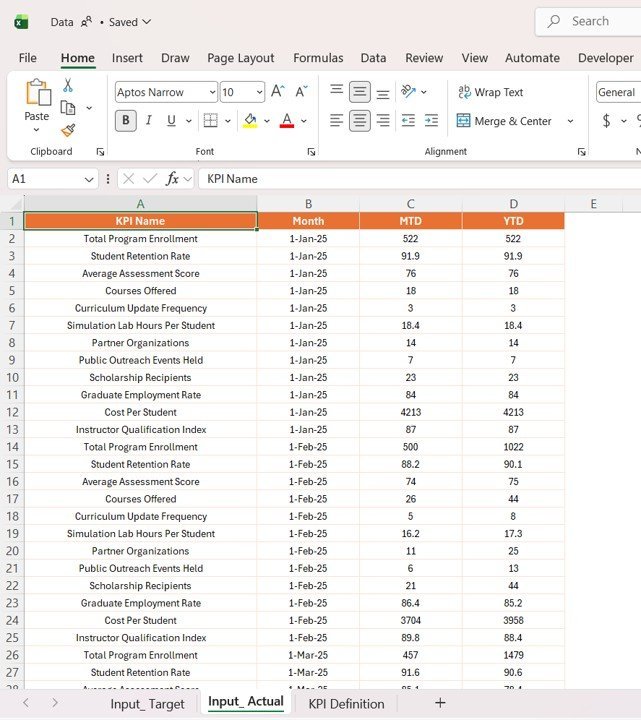The image size is (641, 720).
Task: Click the Increase Indent icon
Action: (431, 121)
